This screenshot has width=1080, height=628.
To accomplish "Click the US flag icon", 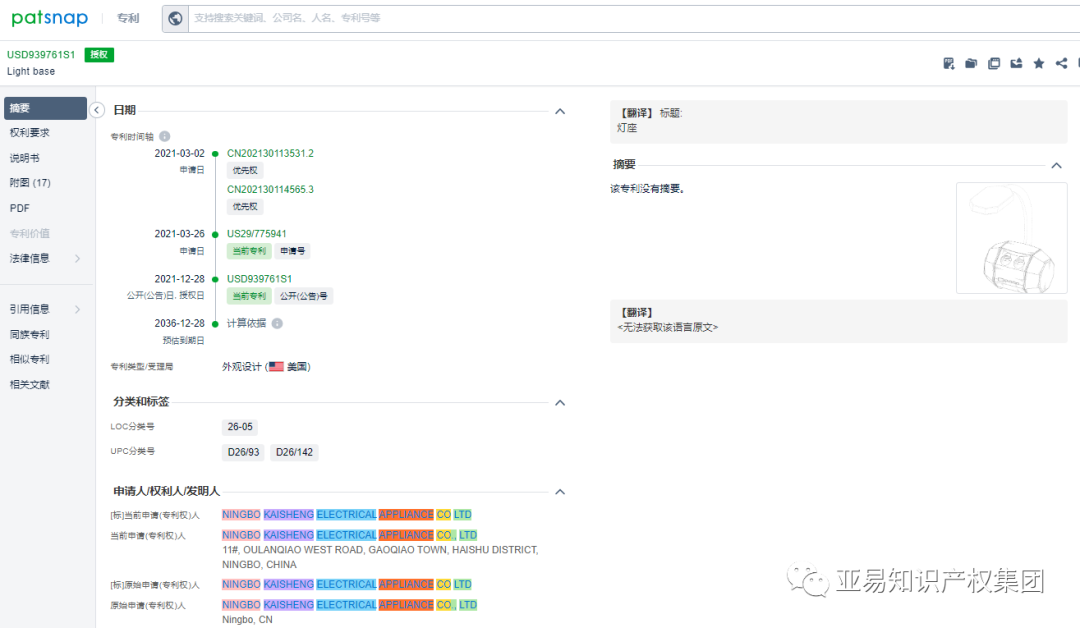I will (276, 366).
